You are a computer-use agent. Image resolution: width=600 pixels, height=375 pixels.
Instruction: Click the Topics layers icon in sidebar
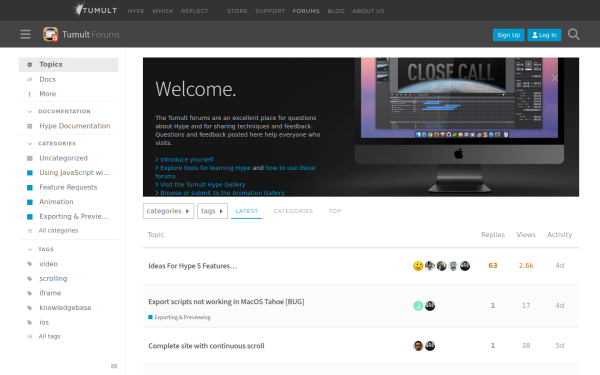click(x=30, y=65)
